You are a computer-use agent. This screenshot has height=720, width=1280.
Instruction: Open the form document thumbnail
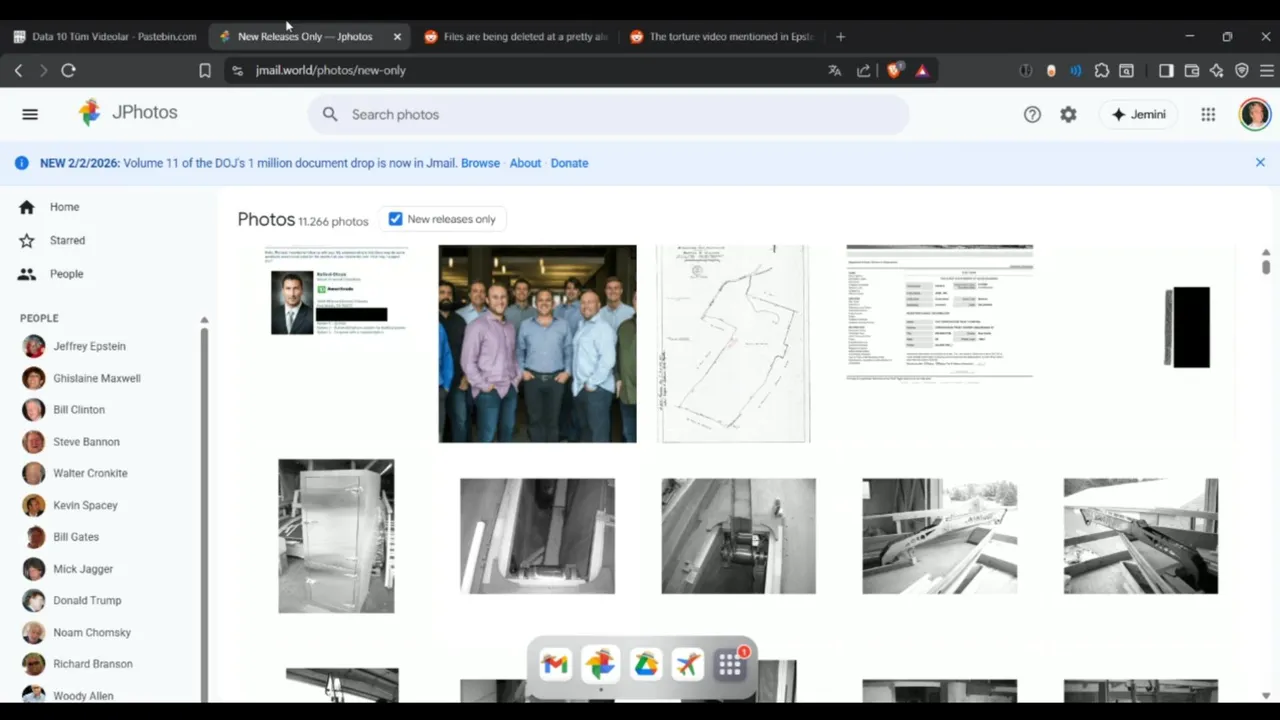[940, 313]
